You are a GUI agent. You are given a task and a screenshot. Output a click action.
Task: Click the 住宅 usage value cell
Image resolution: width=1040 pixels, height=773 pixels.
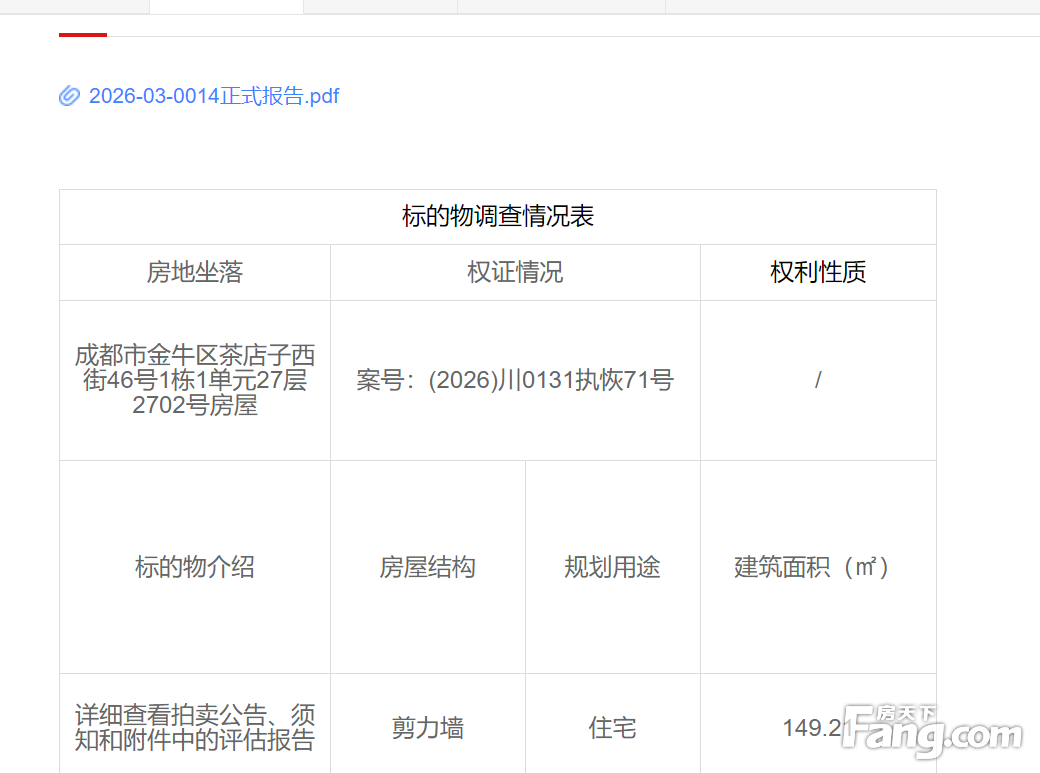click(x=612, y=728)
